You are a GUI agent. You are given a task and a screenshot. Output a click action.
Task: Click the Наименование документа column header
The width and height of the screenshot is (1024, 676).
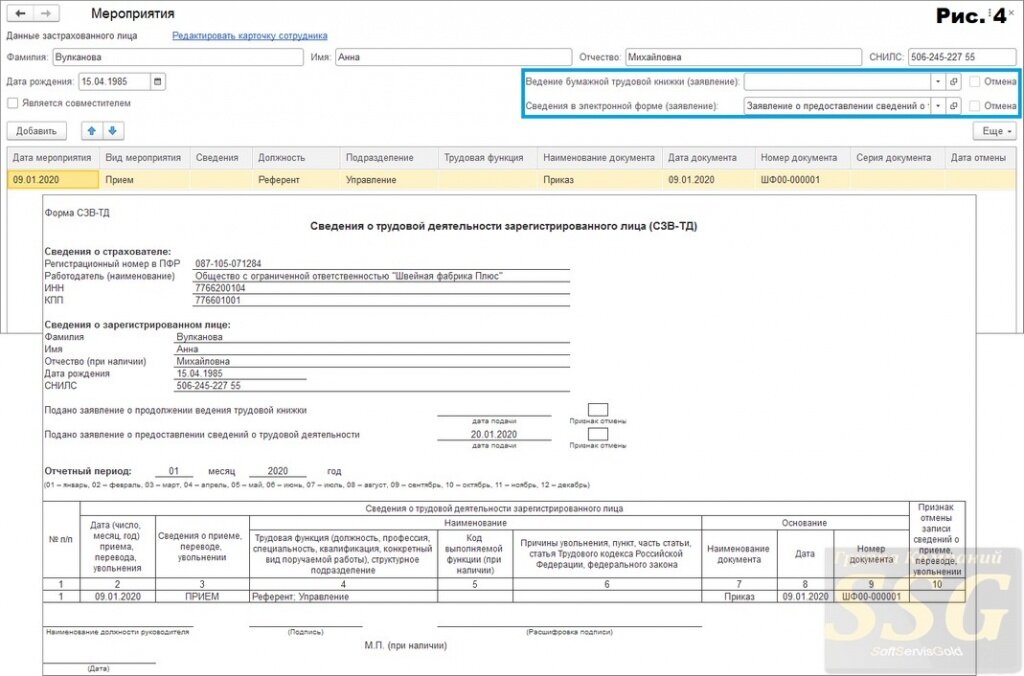(599, 157)
